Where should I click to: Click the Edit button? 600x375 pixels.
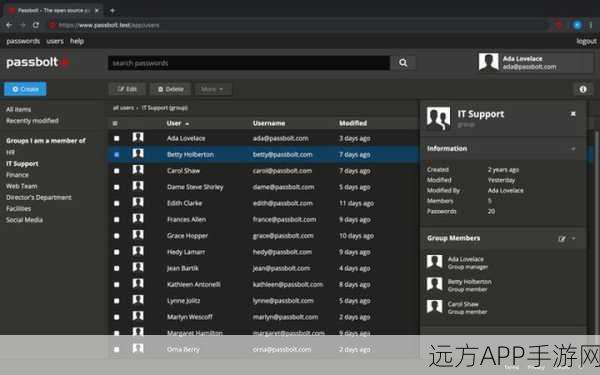click(x=127, y=89)
